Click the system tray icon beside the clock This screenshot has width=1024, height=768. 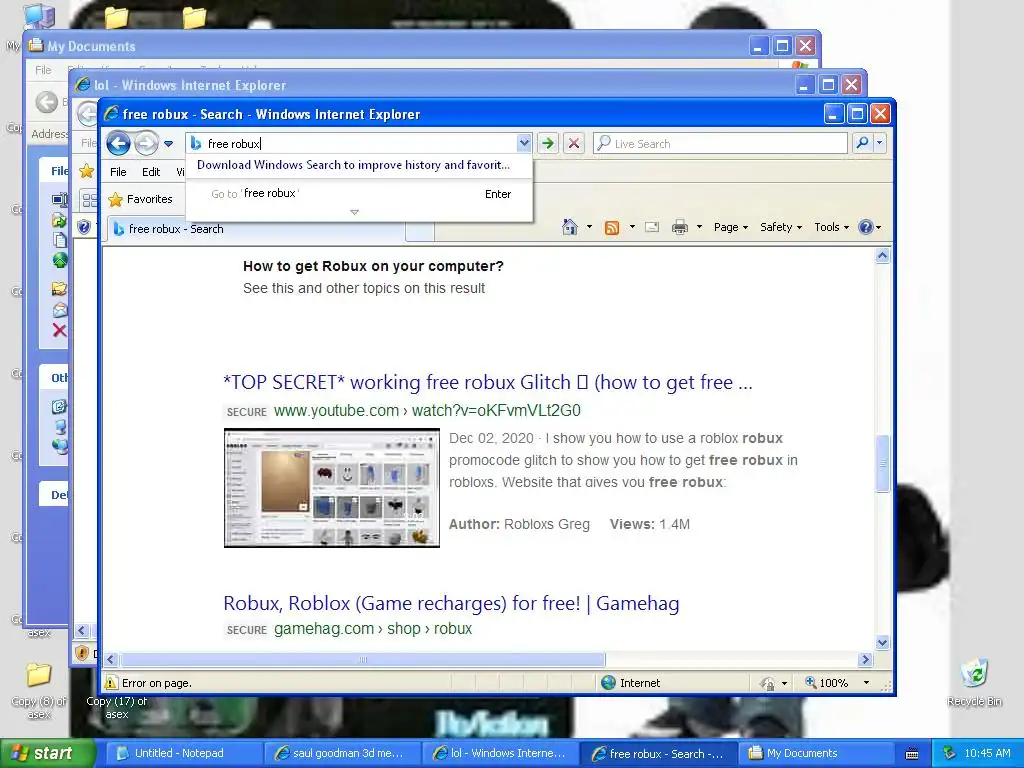coord(949,753)
